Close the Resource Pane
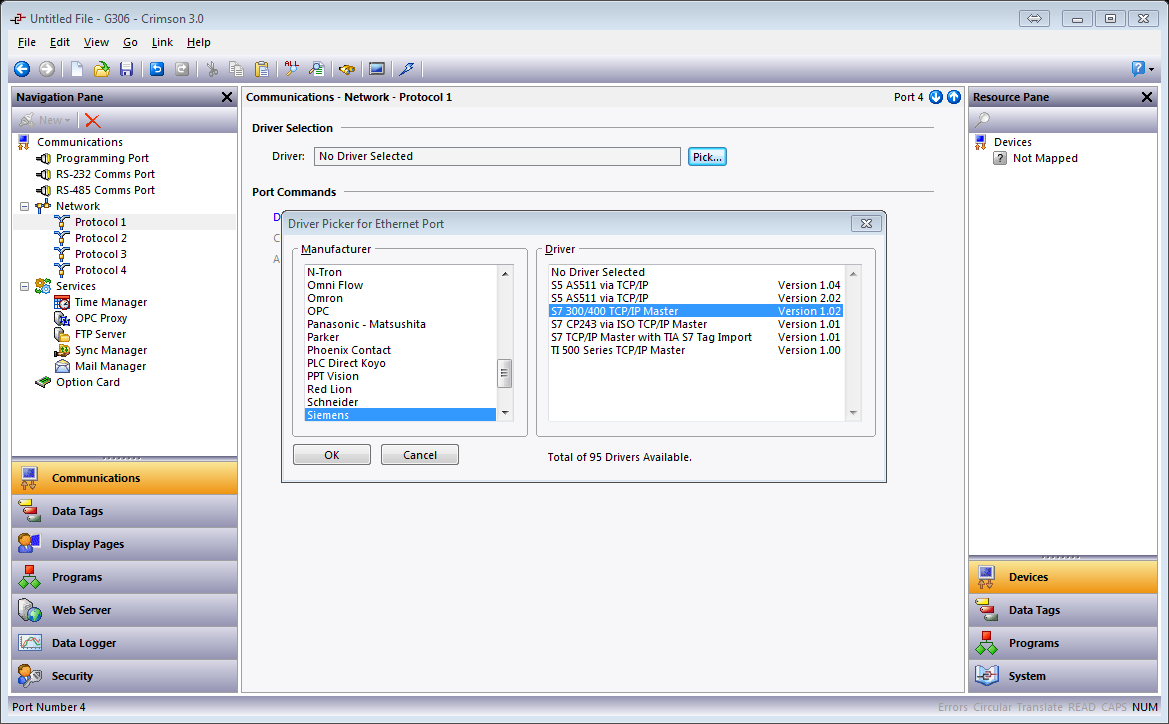Viewport: 1169px width, 724px height. point(1147,97)
